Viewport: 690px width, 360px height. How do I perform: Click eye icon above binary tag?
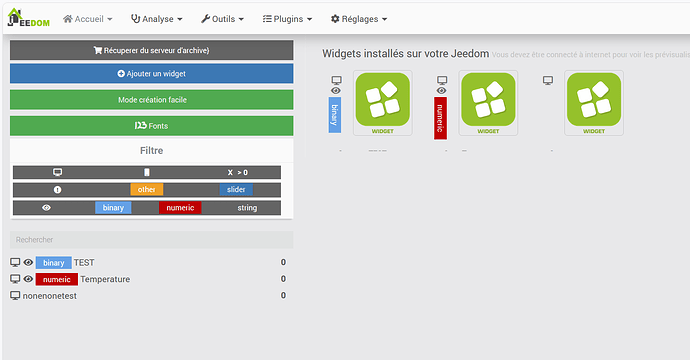336,91
